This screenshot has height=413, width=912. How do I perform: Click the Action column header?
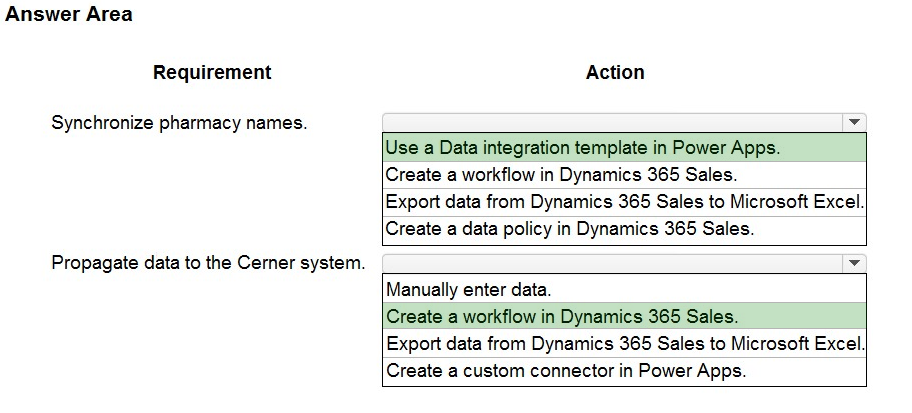[x=615, y=72]
